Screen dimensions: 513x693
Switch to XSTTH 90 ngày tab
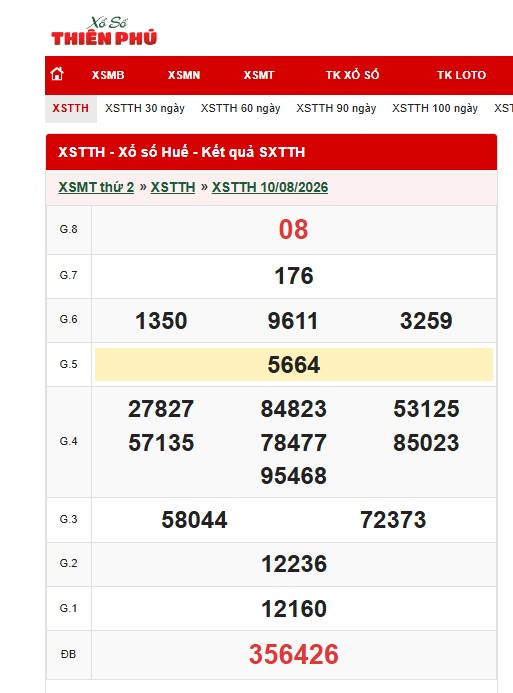[x=336, y=108]
